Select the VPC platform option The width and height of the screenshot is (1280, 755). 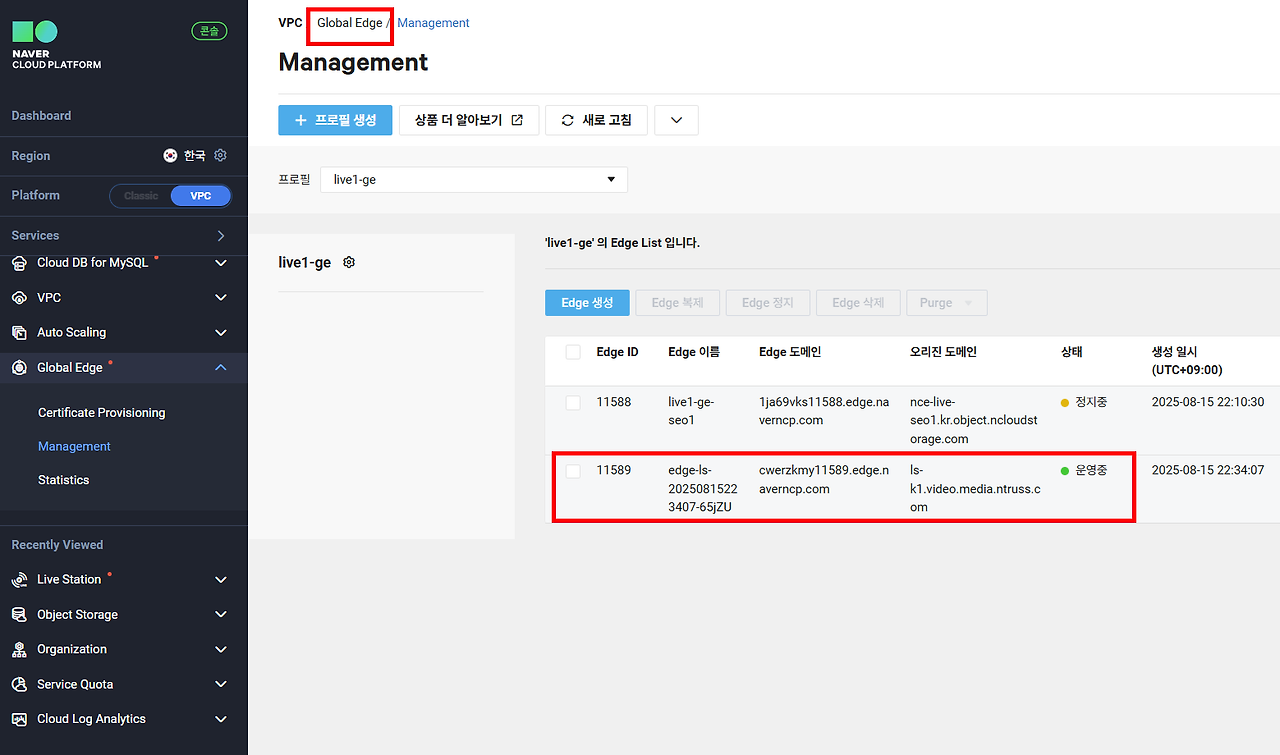[201, 196]
